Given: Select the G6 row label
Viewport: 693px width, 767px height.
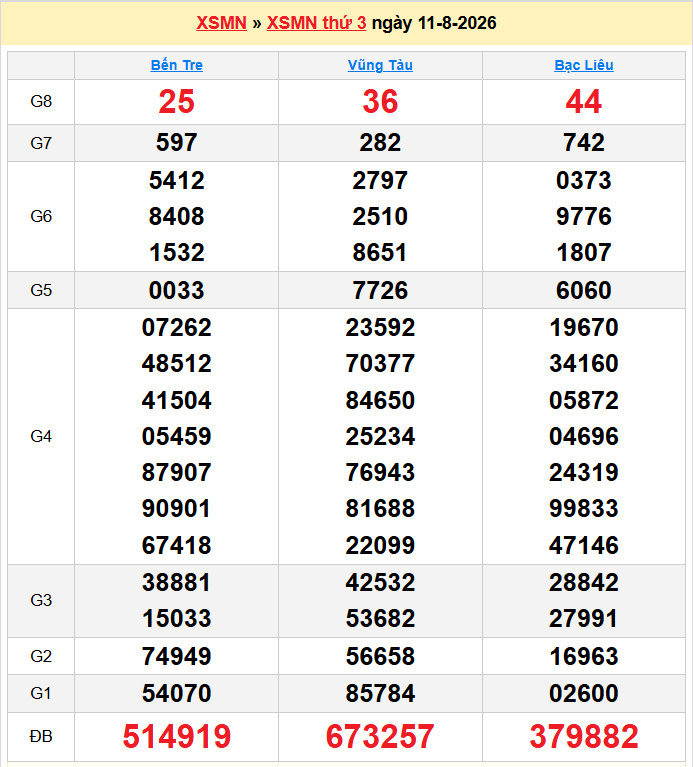Looking at the screenshot, I should [41, 216].
